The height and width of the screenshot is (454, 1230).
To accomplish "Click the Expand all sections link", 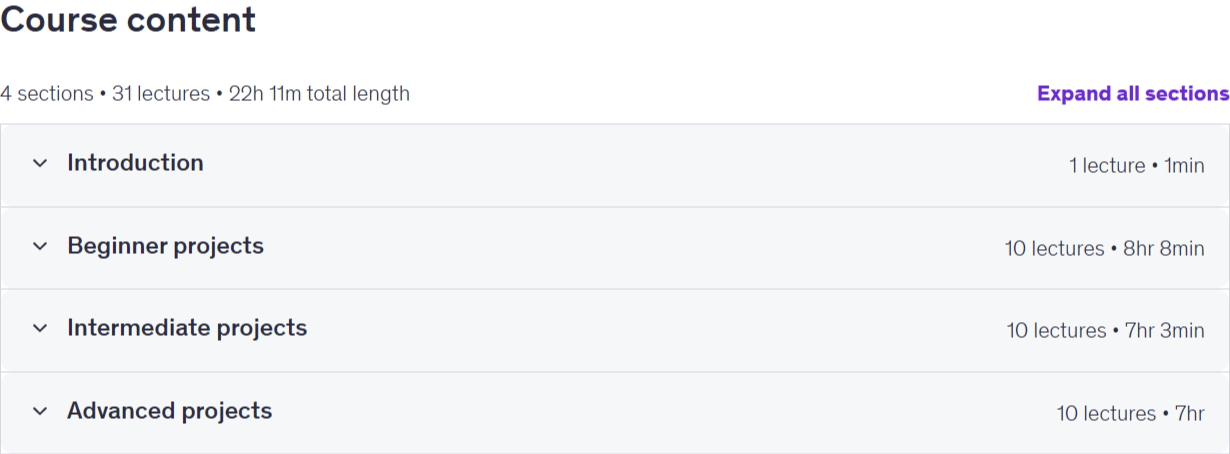I will click(1133, 93).
